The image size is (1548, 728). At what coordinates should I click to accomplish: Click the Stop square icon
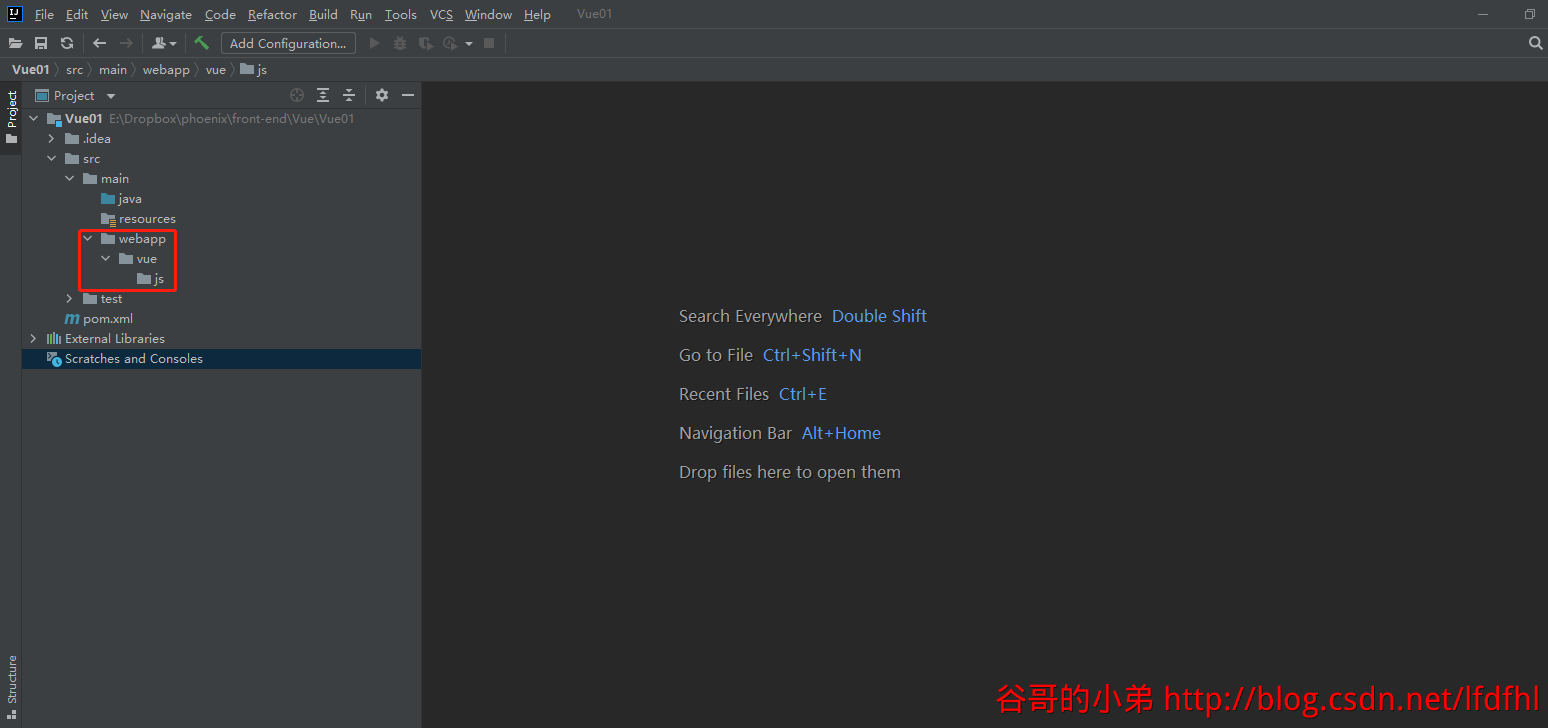489,43
